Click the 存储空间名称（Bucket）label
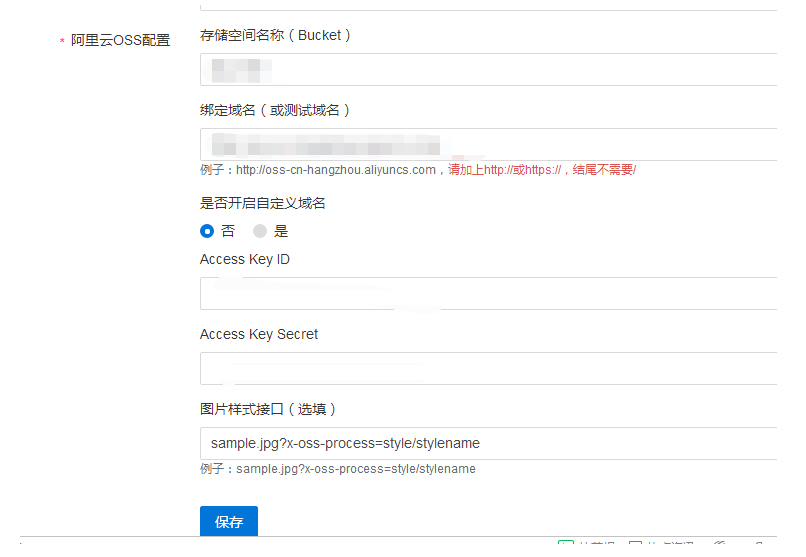806x557 pixels. (x=276, y=35)
